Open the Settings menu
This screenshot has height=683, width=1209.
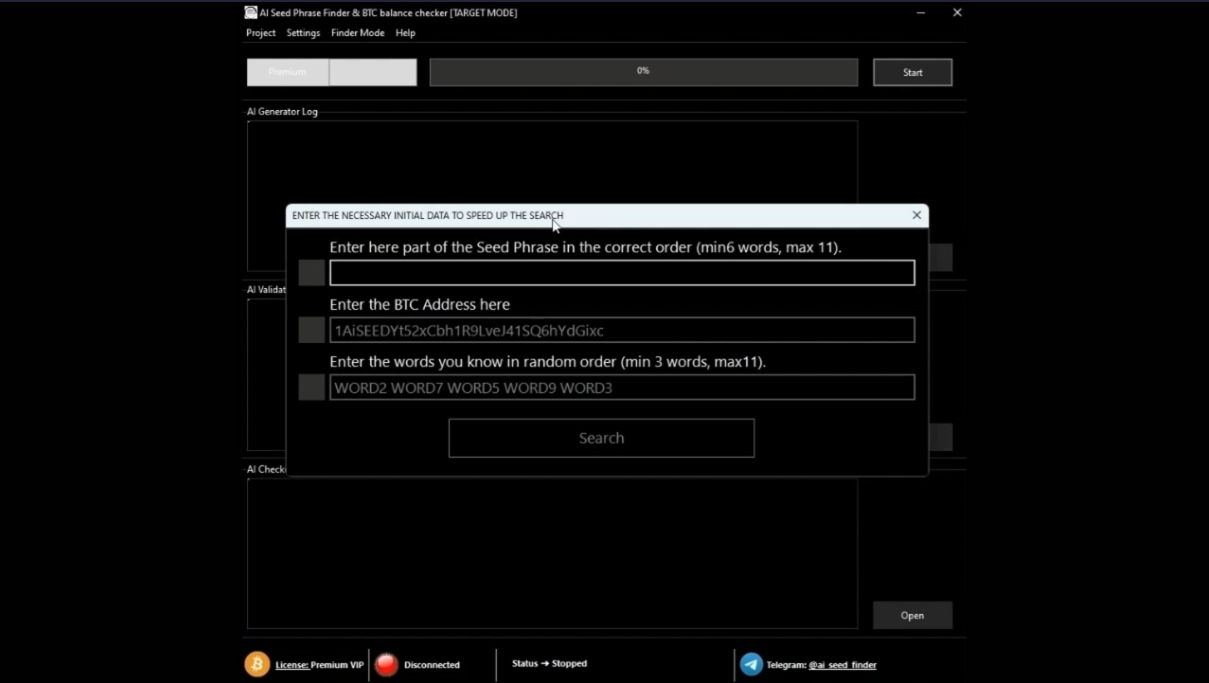pyautogui.click(x=303, y=33)
